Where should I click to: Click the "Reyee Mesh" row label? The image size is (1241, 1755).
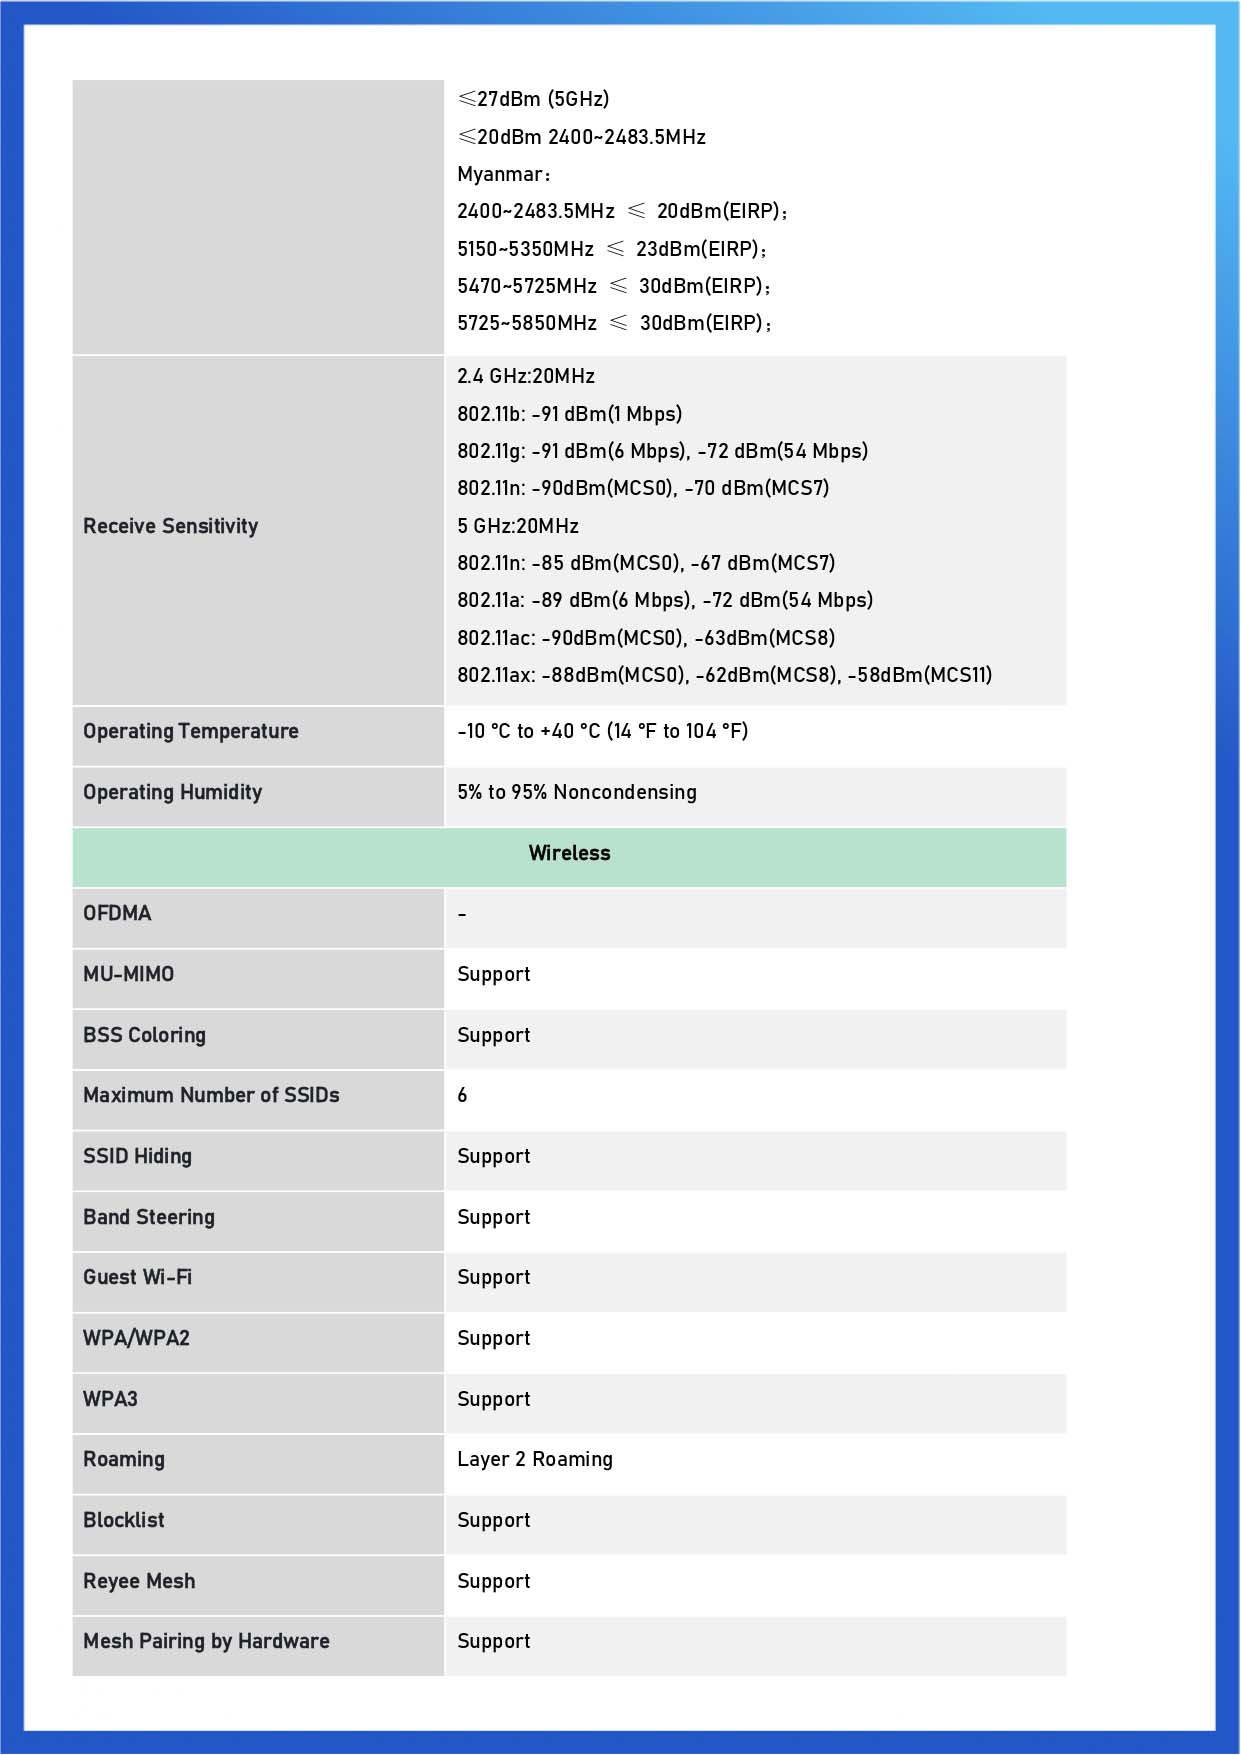click(x=139, y=1581)
